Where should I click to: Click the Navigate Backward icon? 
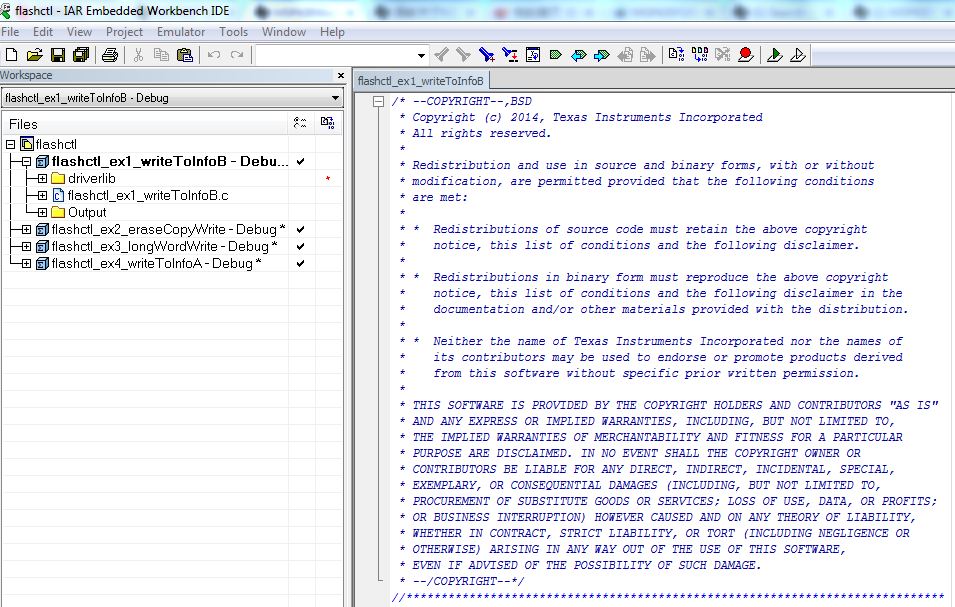coord(625,55)
